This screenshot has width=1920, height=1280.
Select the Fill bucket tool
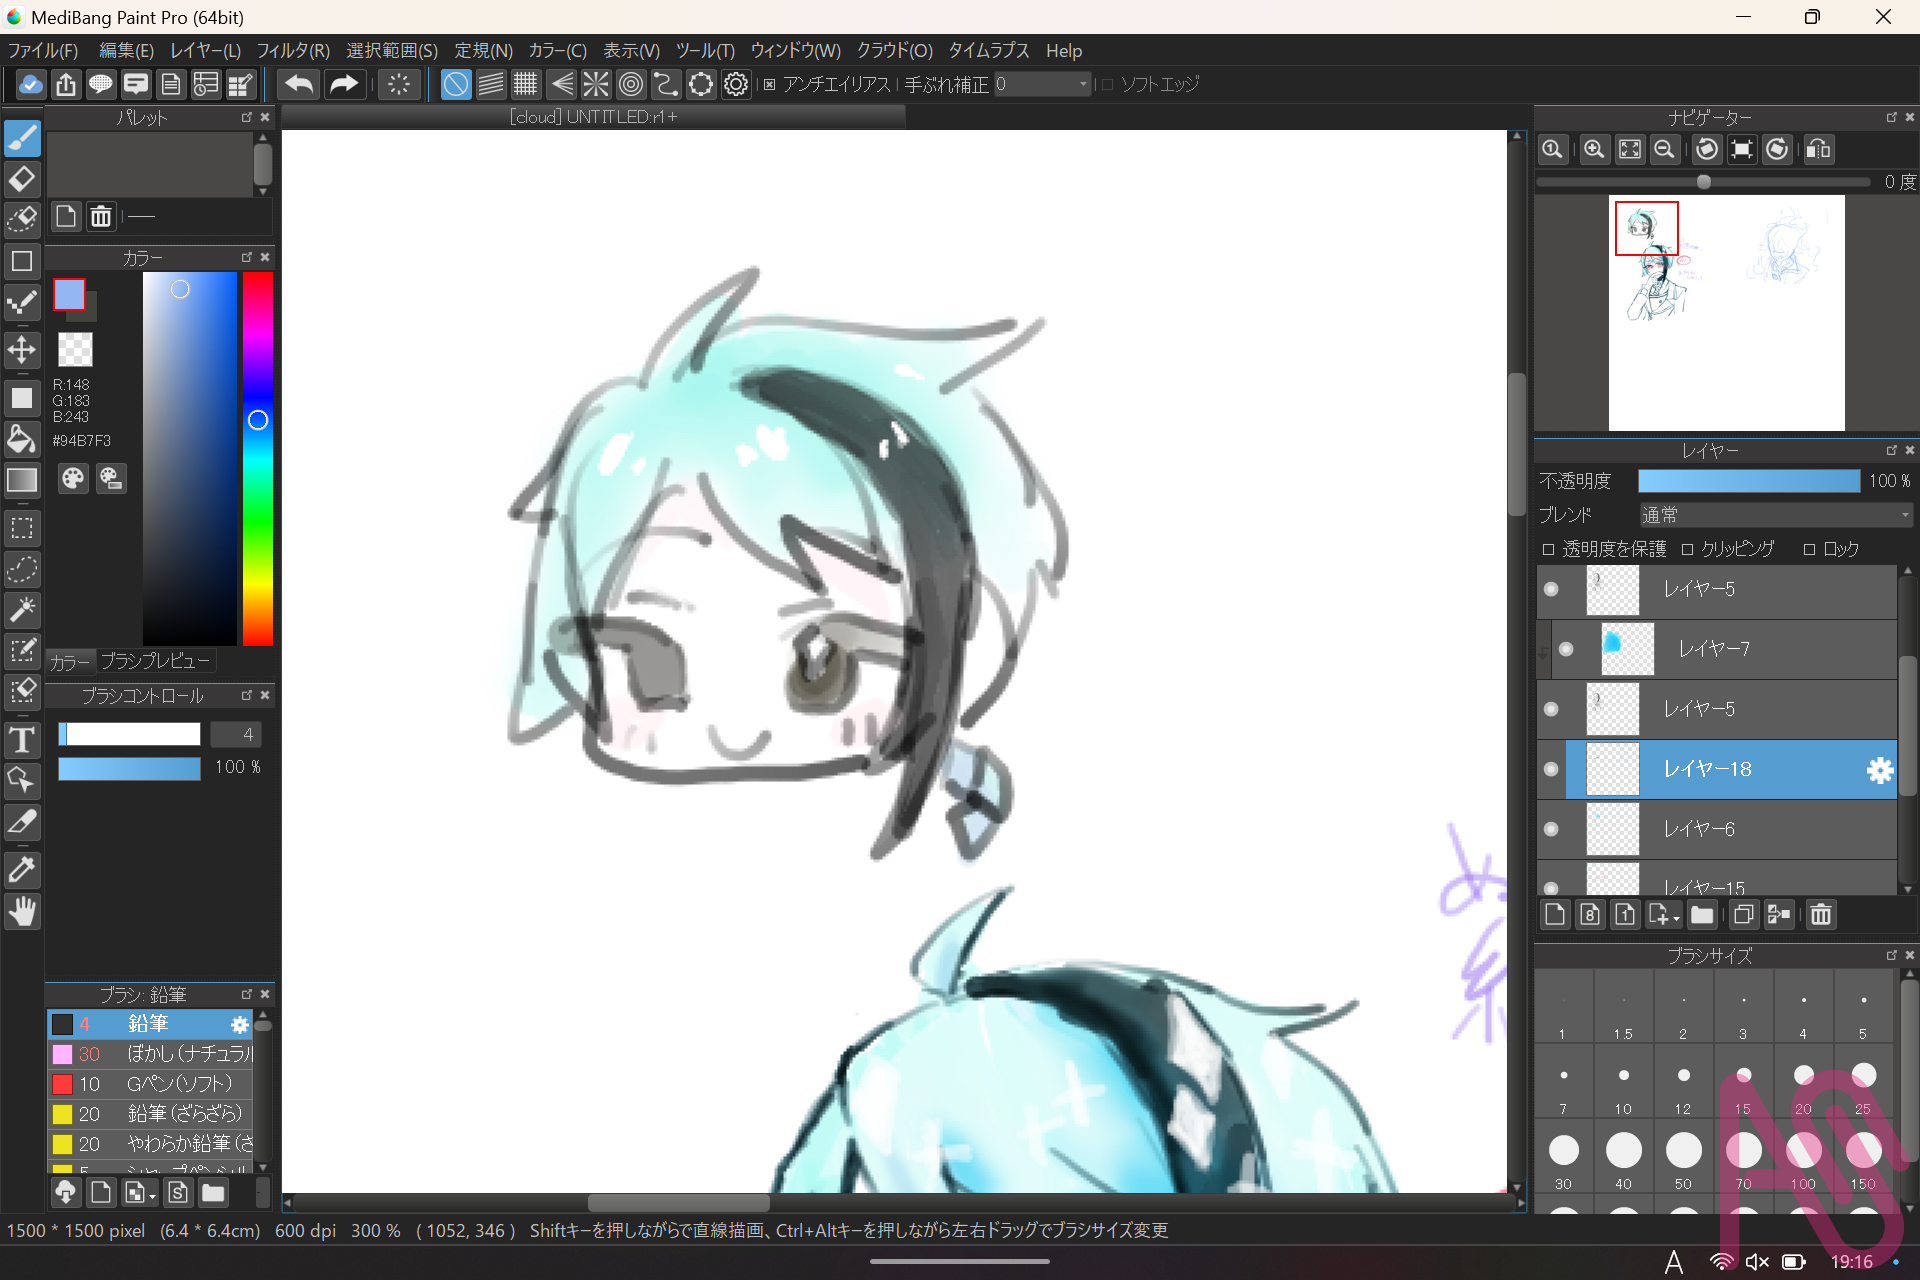pyautogui.click(x=22, y=439)
